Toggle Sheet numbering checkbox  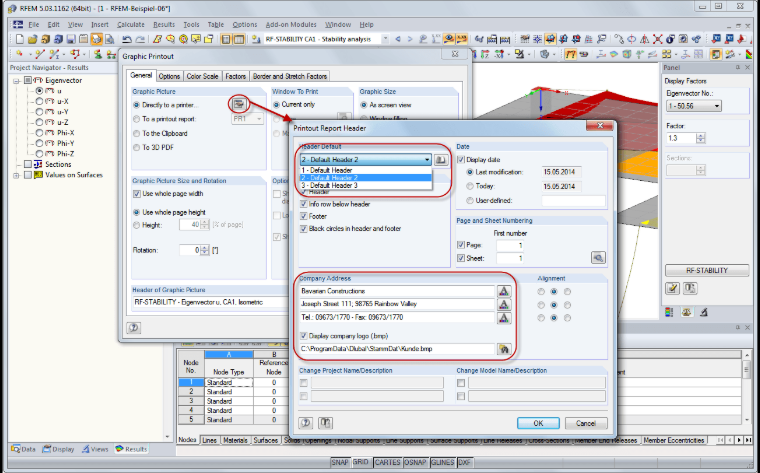(x=461, y=258)
